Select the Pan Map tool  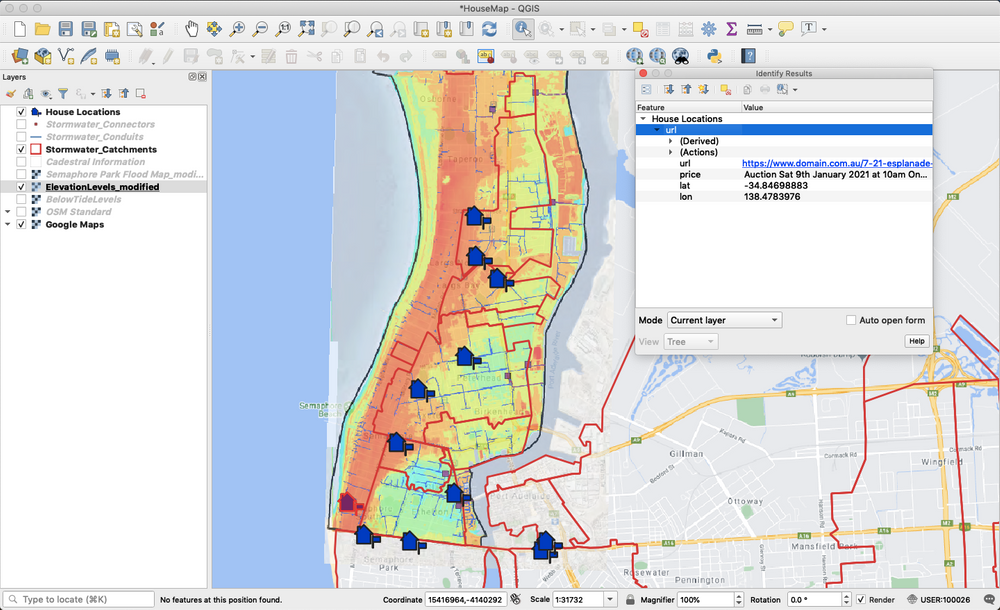192,30
